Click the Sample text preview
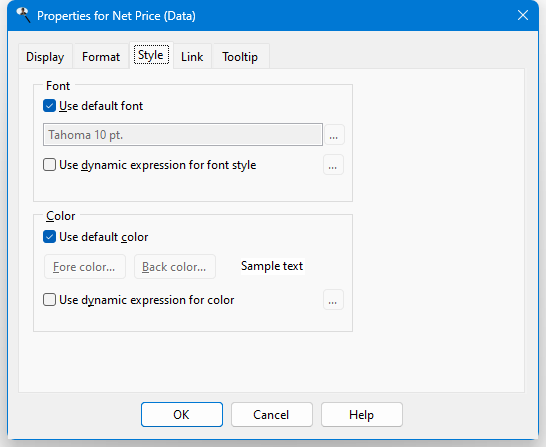Image resolution: width=546 pixels, height=447 pixels. [x=272, y=266]
